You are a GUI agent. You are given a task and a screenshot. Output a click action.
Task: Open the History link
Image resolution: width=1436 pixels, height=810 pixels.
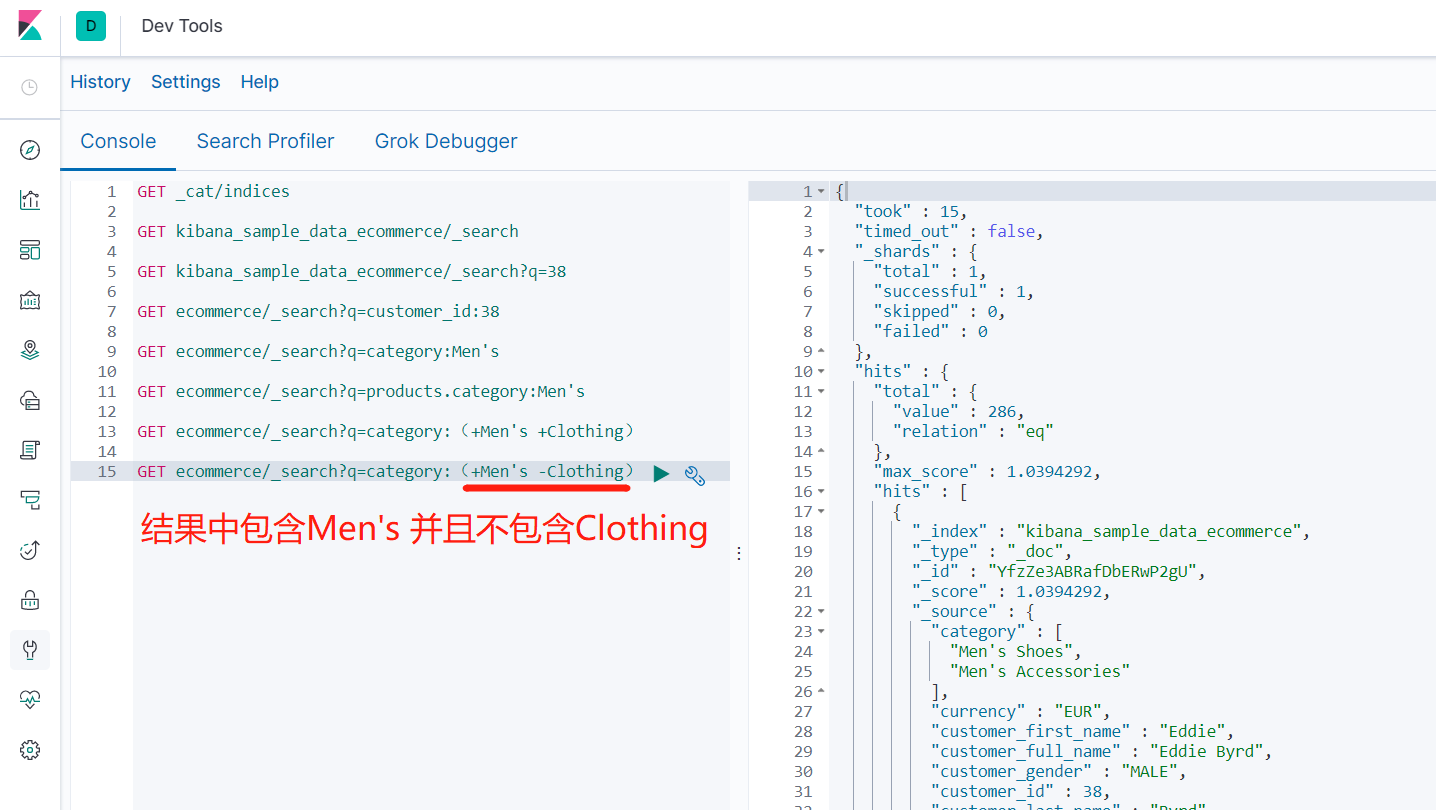click(100, 82)
